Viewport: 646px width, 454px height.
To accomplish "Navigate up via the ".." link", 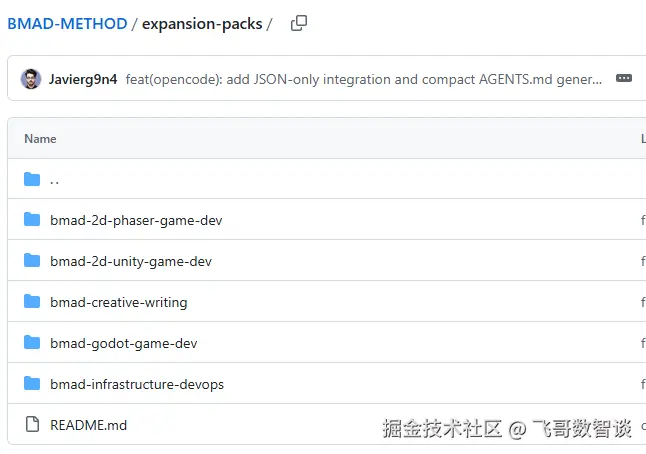I will click(54, 181).
